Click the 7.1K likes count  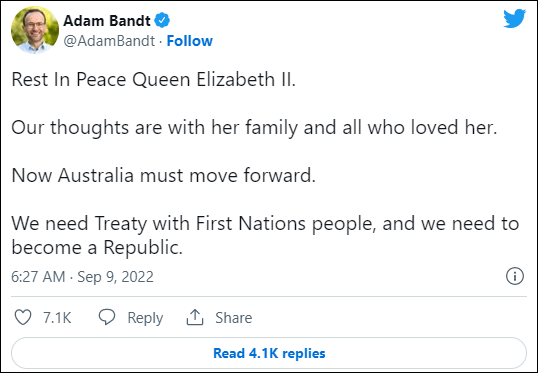tap(57, 318)
